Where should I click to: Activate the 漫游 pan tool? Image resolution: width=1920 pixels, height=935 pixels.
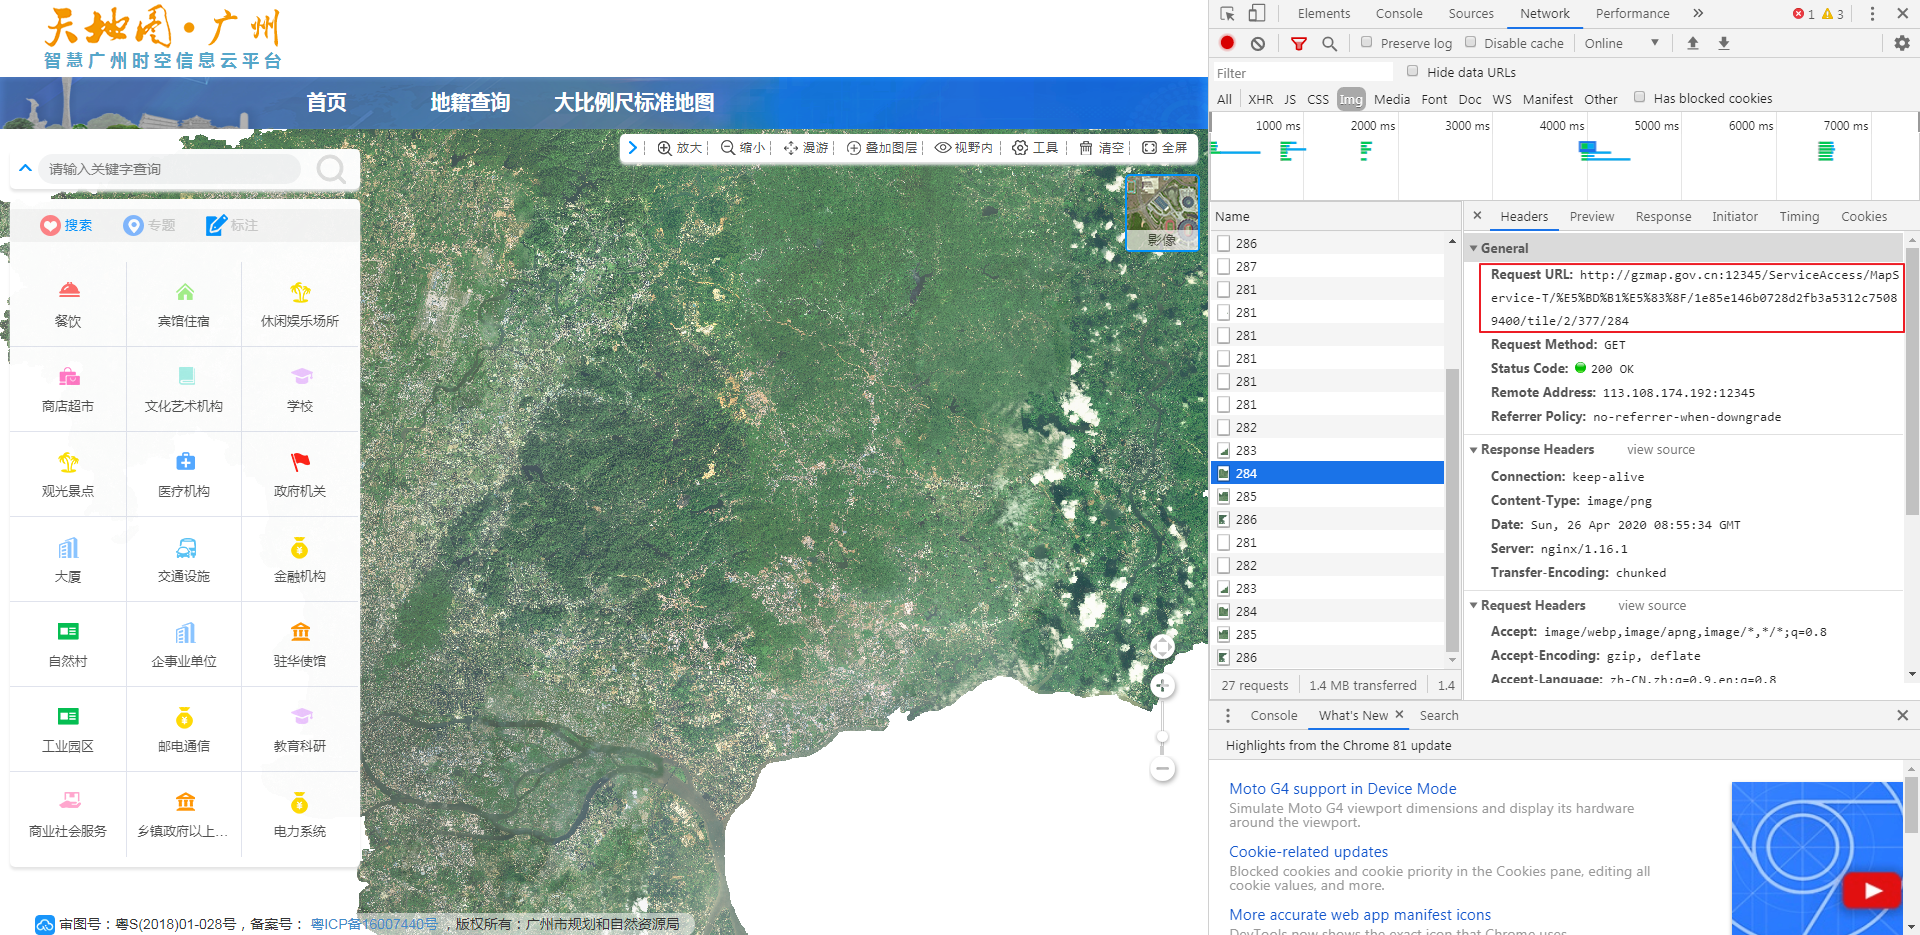[x=806, y=148]
